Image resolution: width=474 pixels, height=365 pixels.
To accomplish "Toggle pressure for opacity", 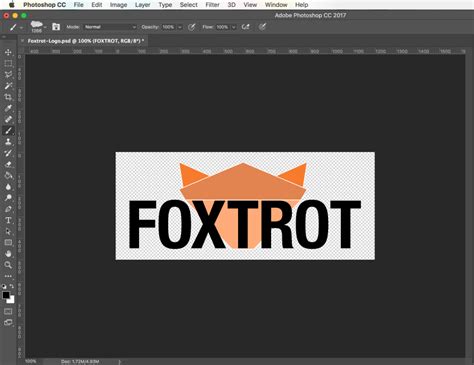I will point(191,27).
